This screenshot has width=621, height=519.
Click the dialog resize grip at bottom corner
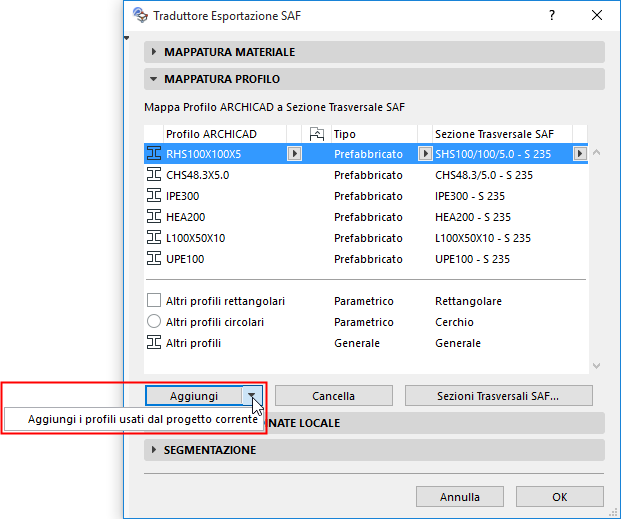pyautogui.click(x=611, y=510)
